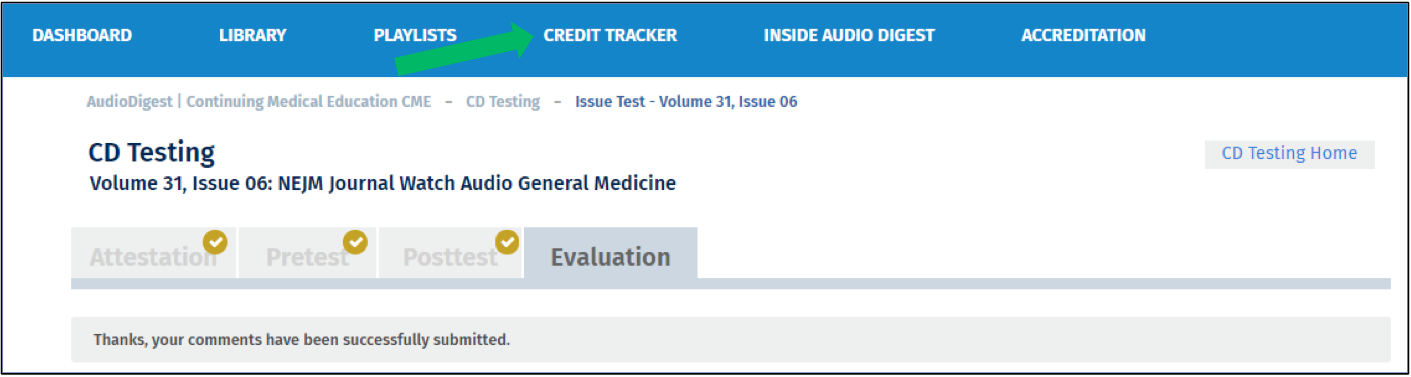The image size is (1411, 377).
Task: Click the Pretest tab's gold checkmark badge
Action: coord(355,242)
